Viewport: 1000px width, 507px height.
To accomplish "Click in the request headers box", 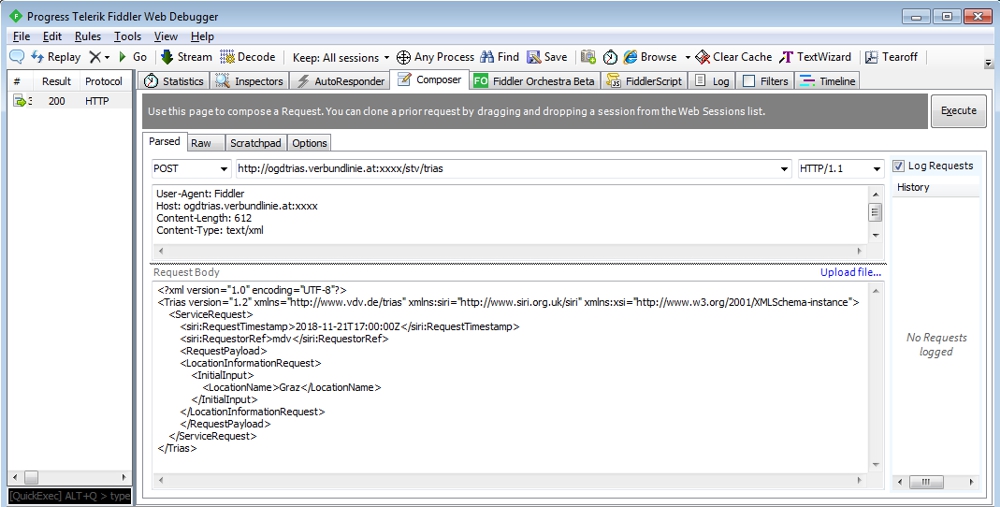I will pos(510,215).
